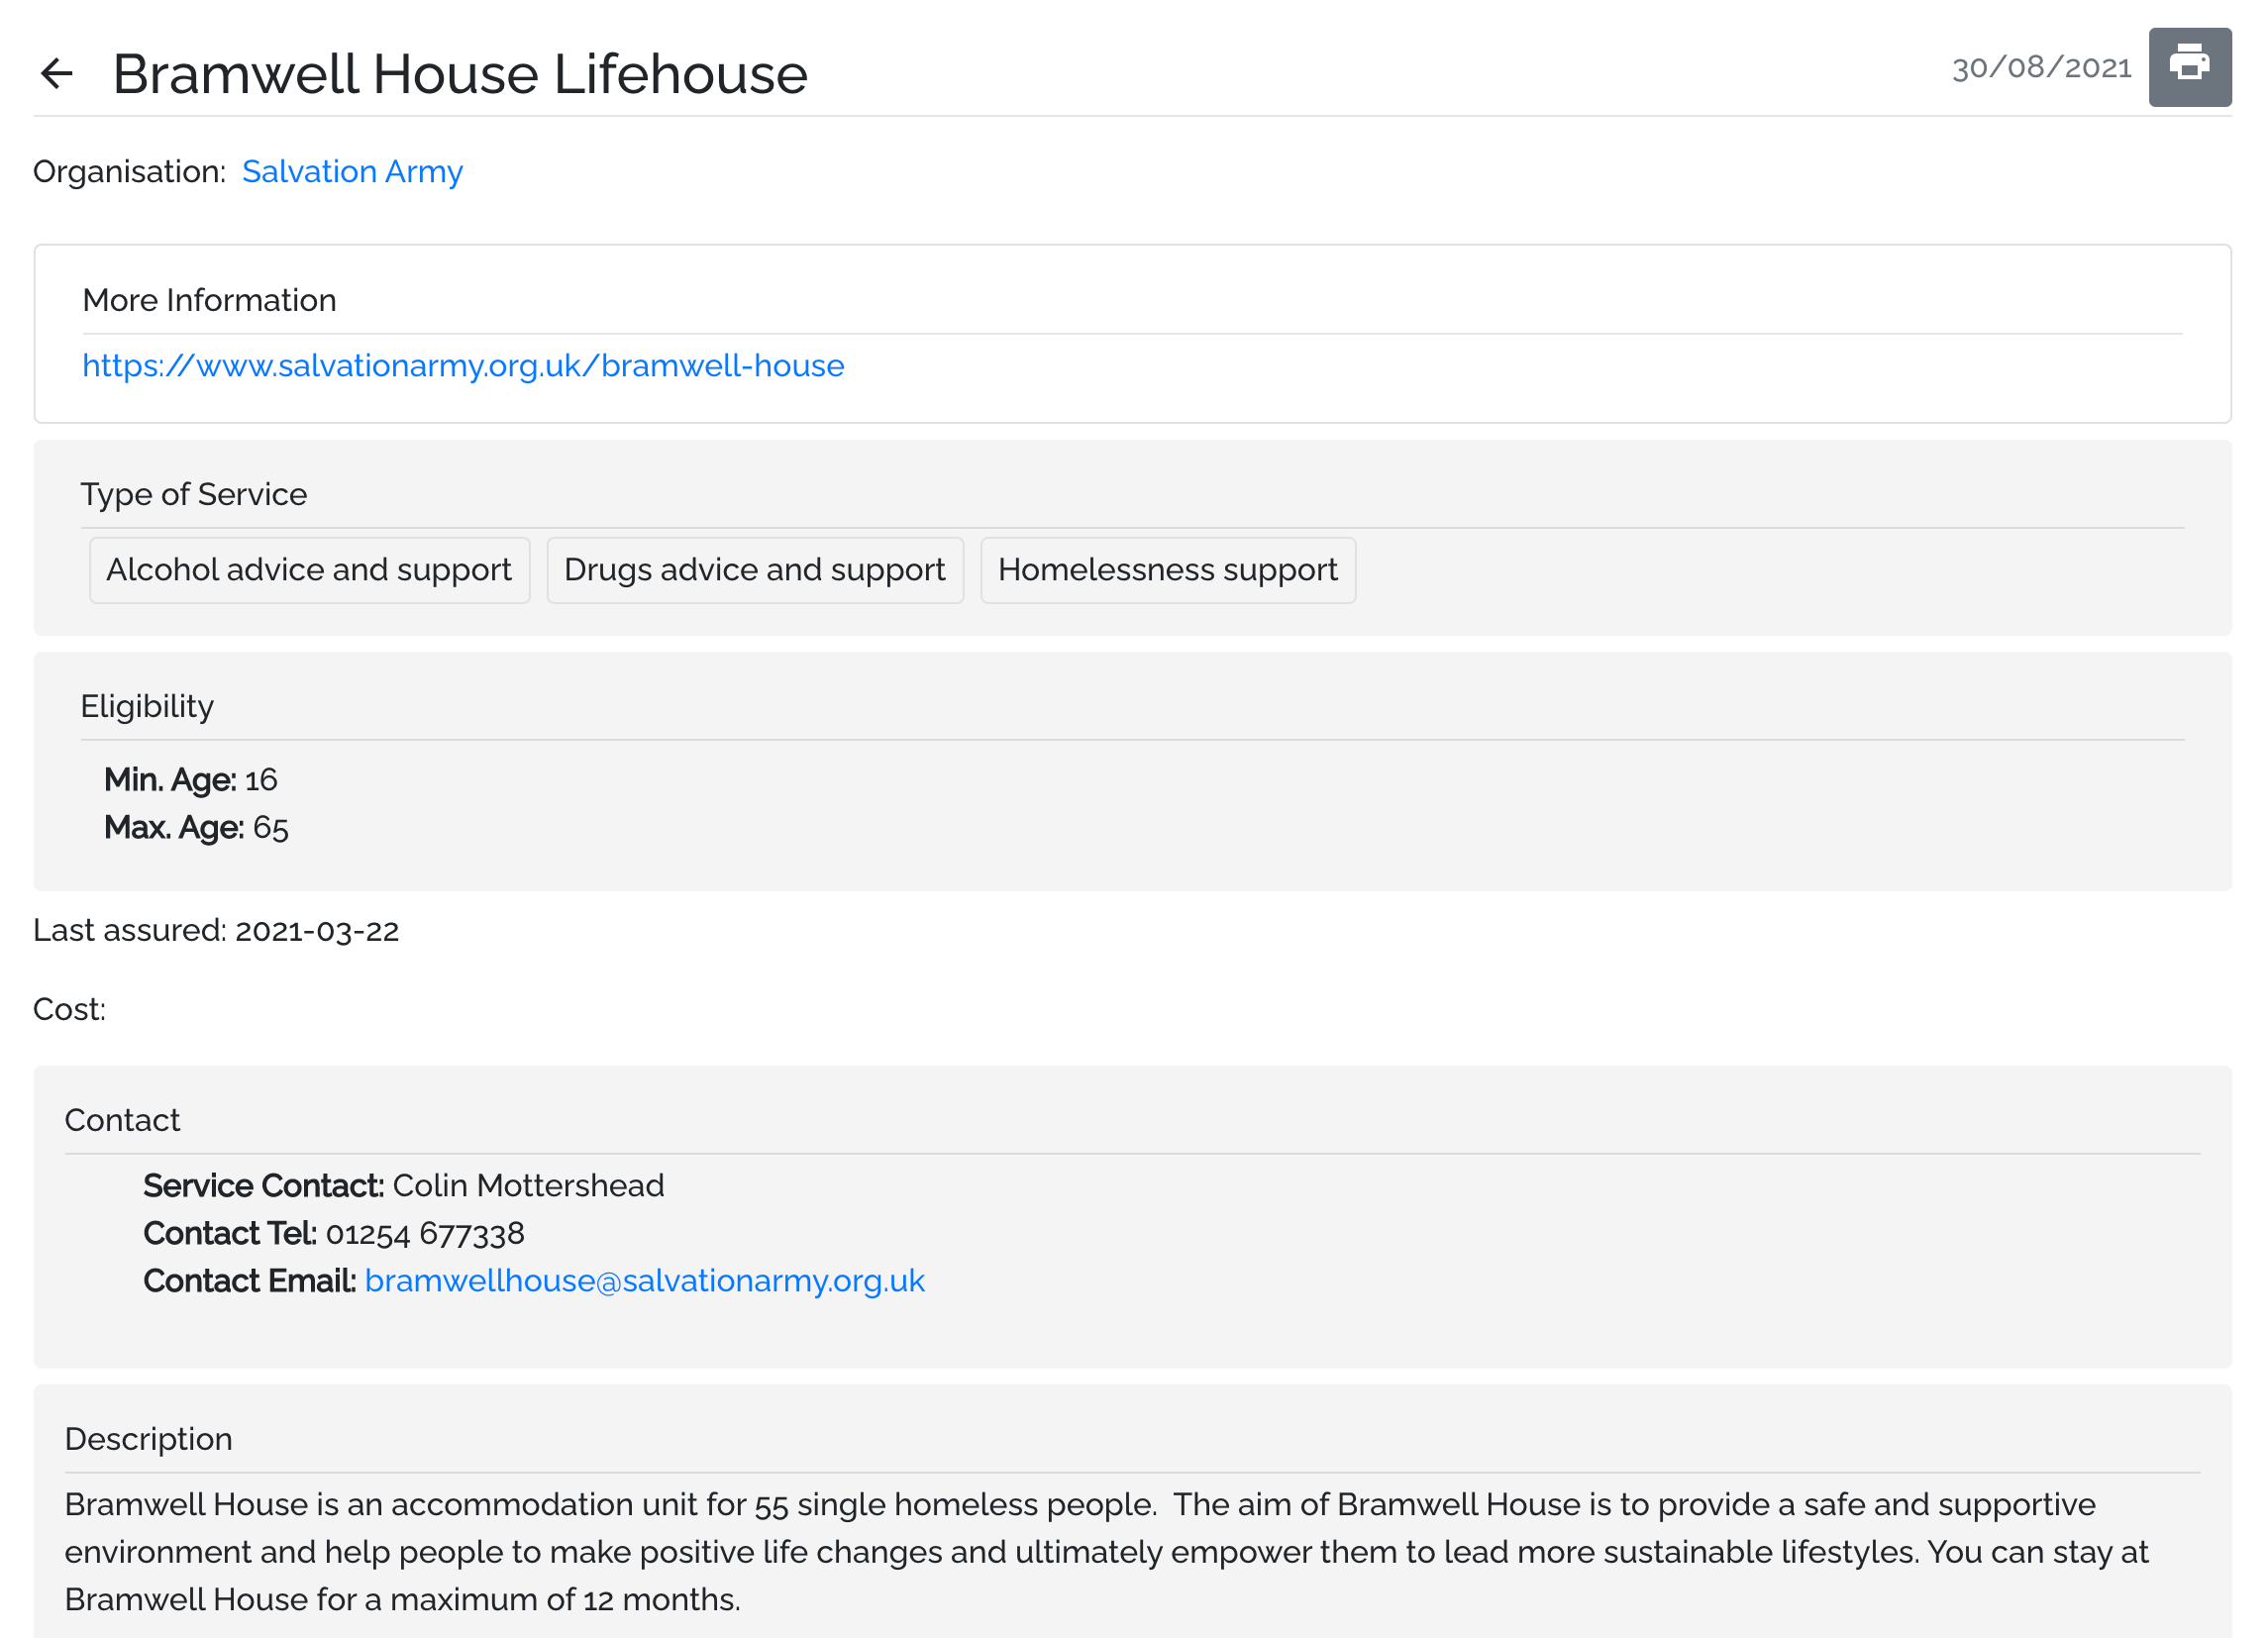
Task: Click the Bramwell House description paragraph
Action: tap(1106, 1552)
